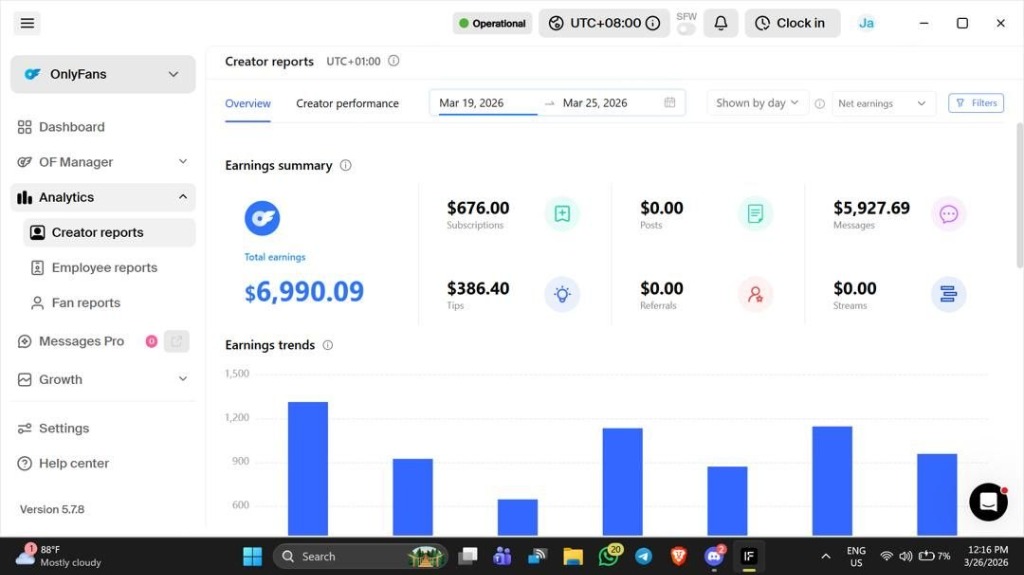The image size is (1024, 575).
Task: Click the Tips lightbulb icon
Action: pyautogui.click(x=562, y=294)
